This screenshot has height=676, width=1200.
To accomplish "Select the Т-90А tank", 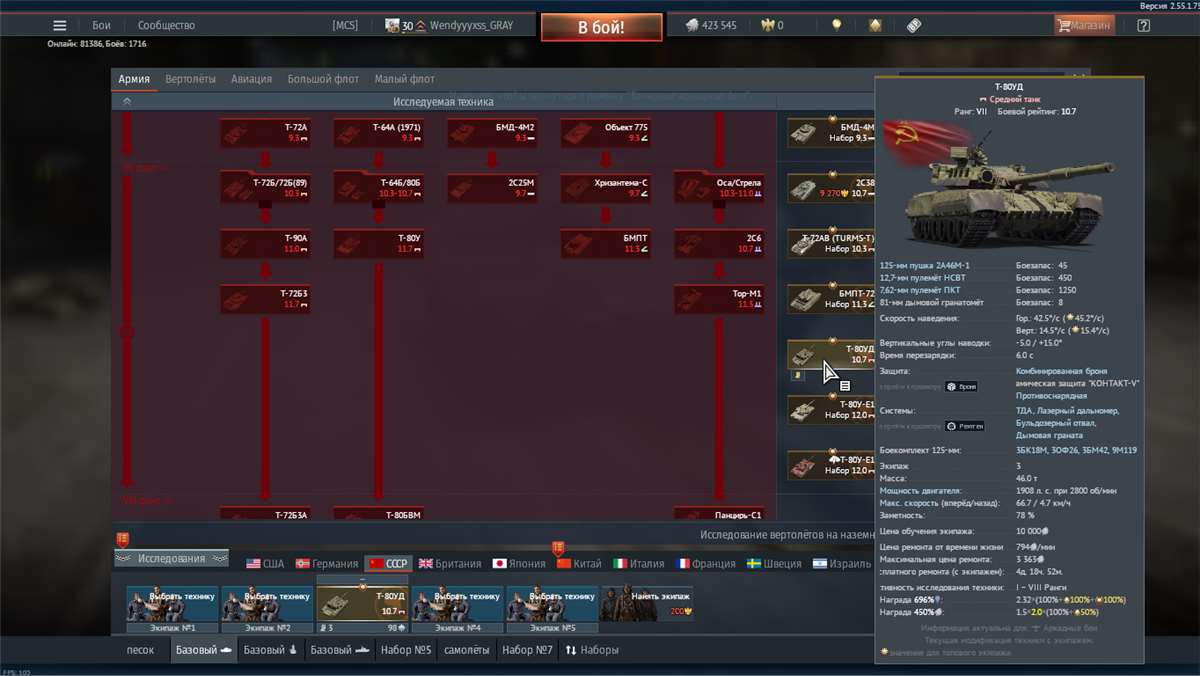I will click(x=265, y=243).
